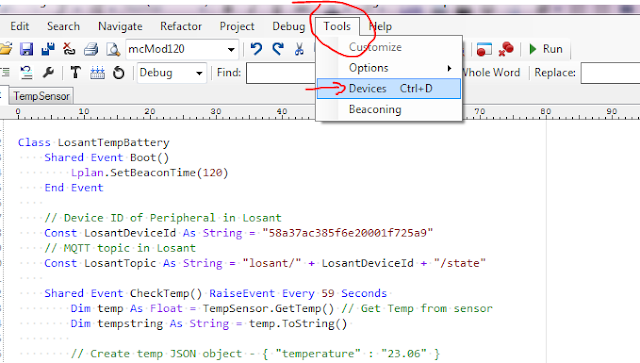Viewport: 640px width, 363px height.
Task: Click the wrench settings icon
Action: [x=48, y=73]
